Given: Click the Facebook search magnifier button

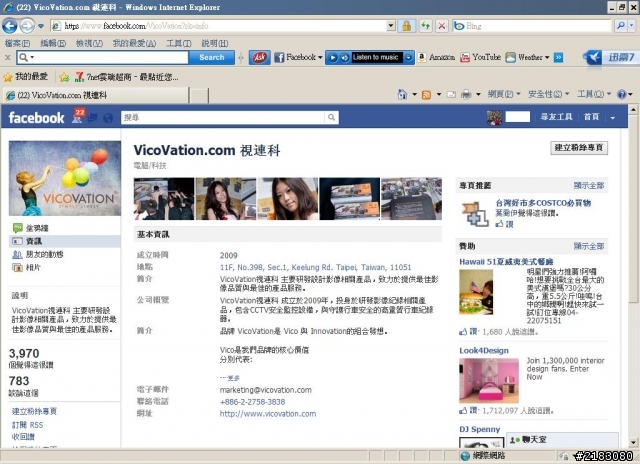Looking at the screenshot, I should tap(331, 118).
